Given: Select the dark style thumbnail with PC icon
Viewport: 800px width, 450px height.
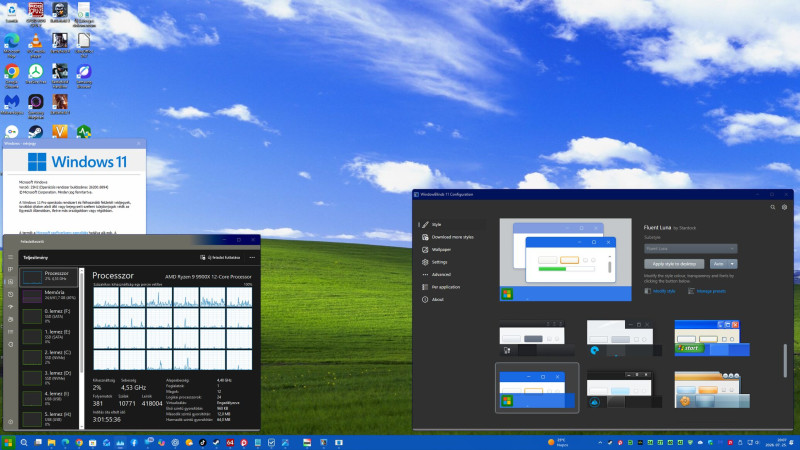Looking at the screenshot, I should pos(537,338).
